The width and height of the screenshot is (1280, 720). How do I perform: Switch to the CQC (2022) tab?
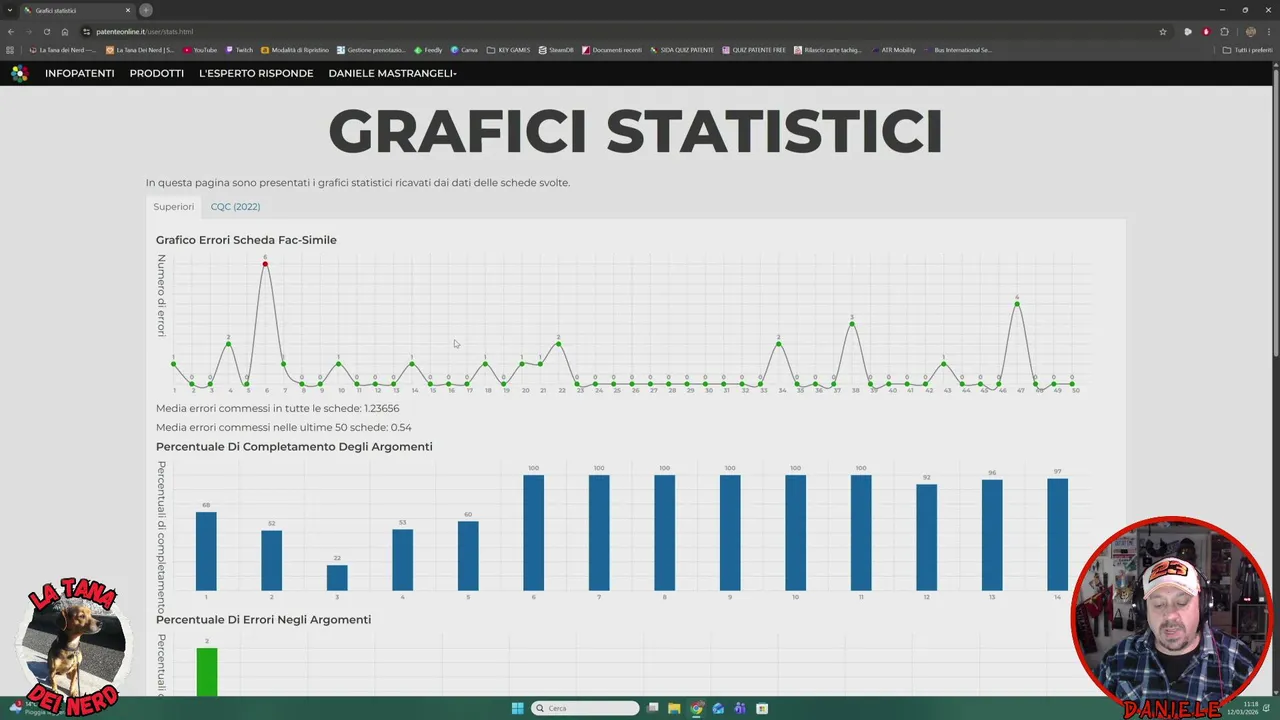(x=235, y=207)
